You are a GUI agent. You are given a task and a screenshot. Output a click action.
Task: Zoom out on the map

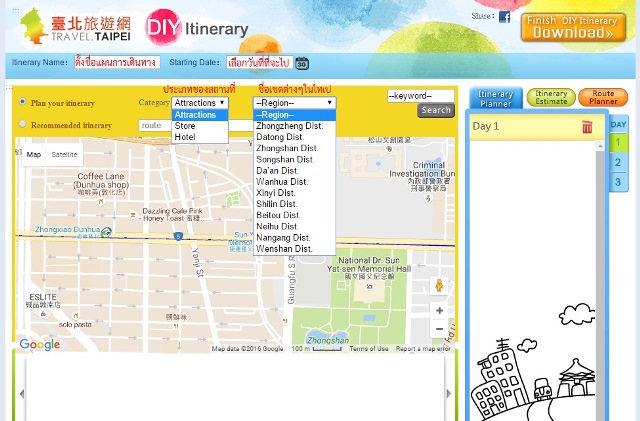point(440,329)
